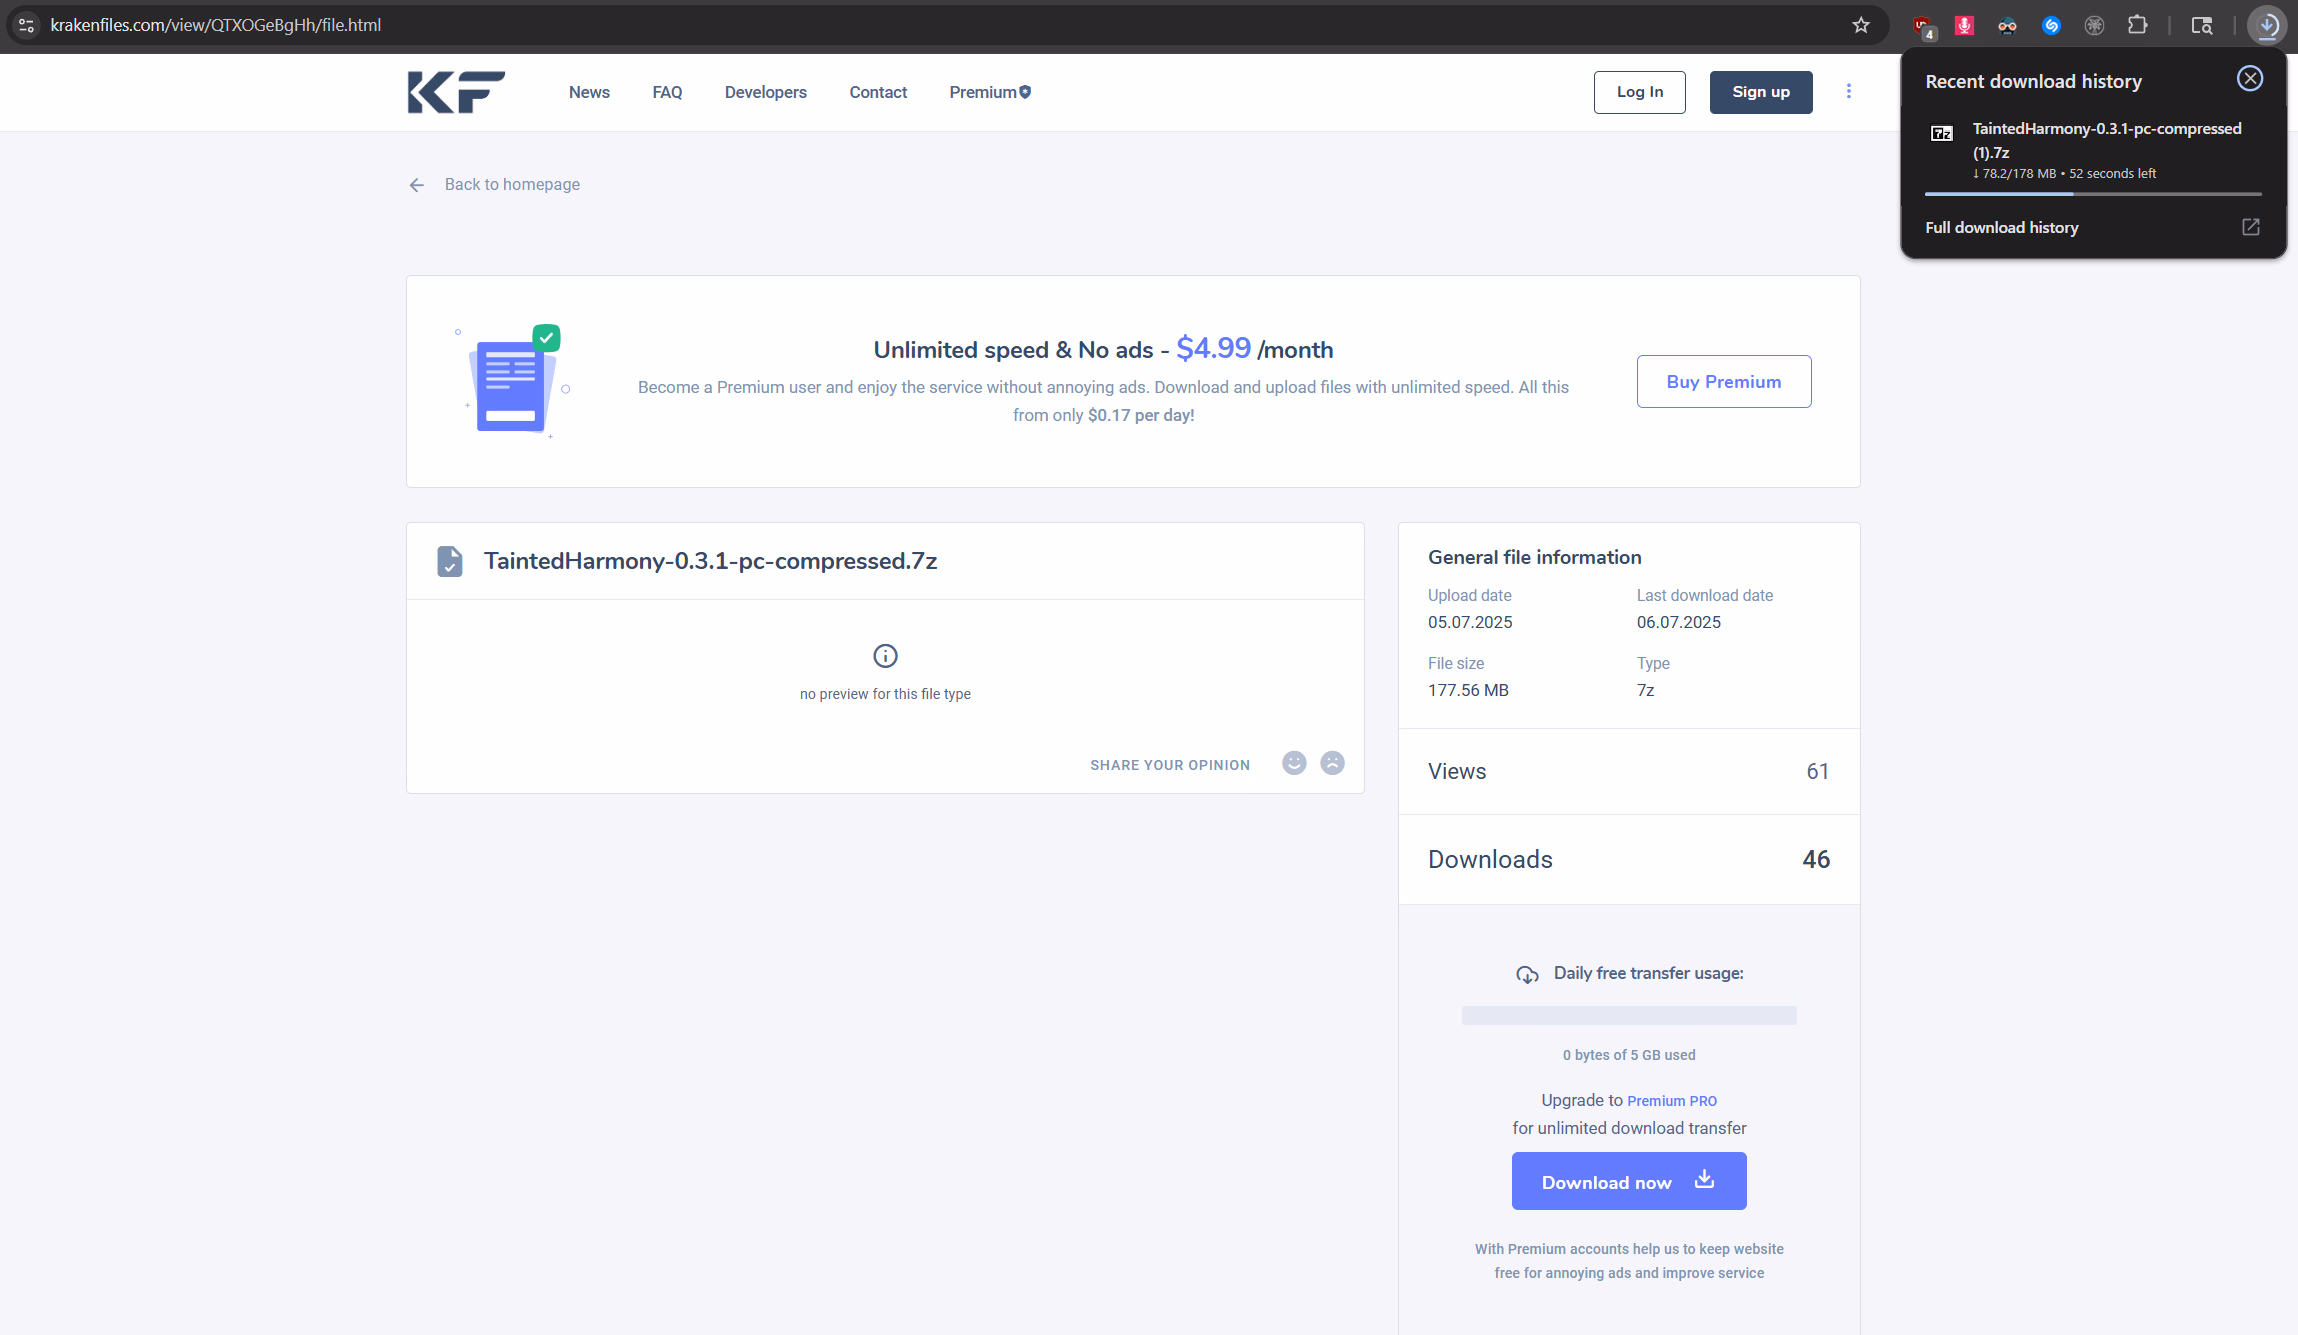Click the KF Krakenfiles logo

(x=456, y=92)
